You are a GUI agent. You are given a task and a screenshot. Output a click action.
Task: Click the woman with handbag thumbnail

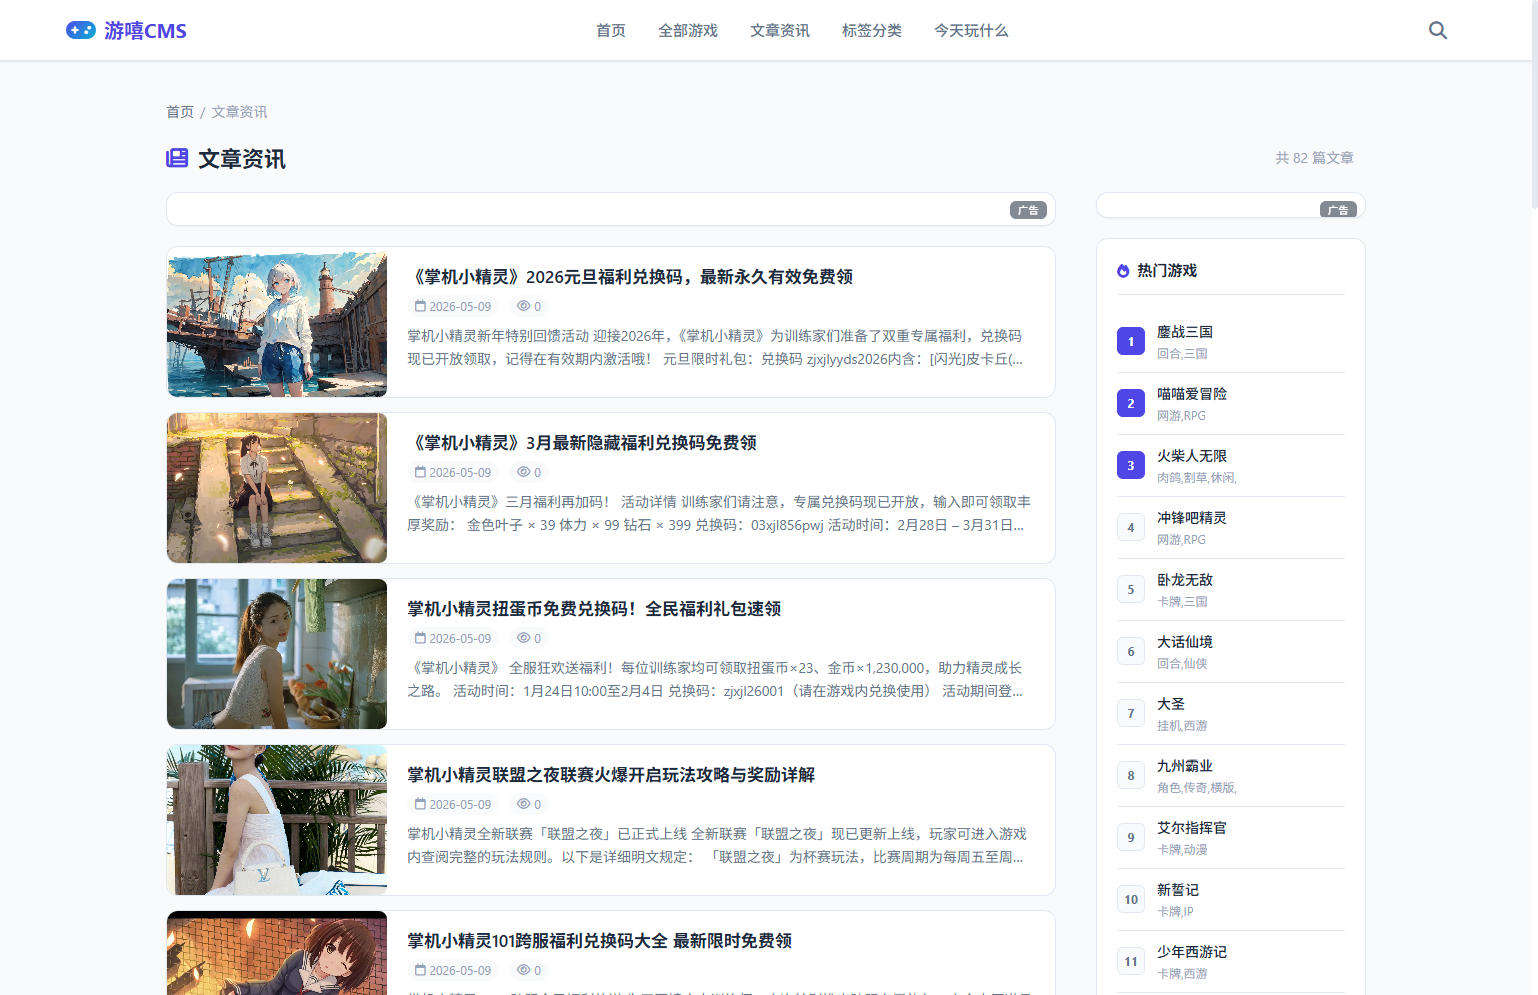[277, 820]
